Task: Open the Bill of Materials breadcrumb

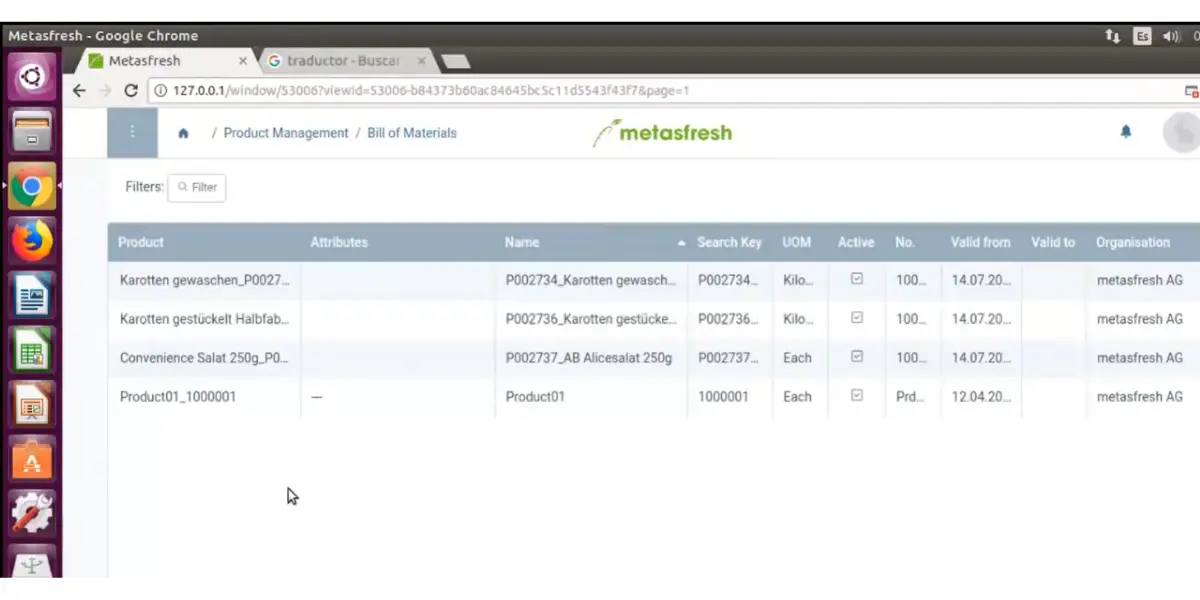Action: (412, 133)
